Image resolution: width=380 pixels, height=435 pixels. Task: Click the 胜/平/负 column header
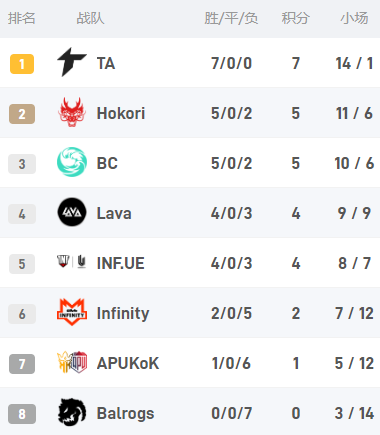pos(231,18)
